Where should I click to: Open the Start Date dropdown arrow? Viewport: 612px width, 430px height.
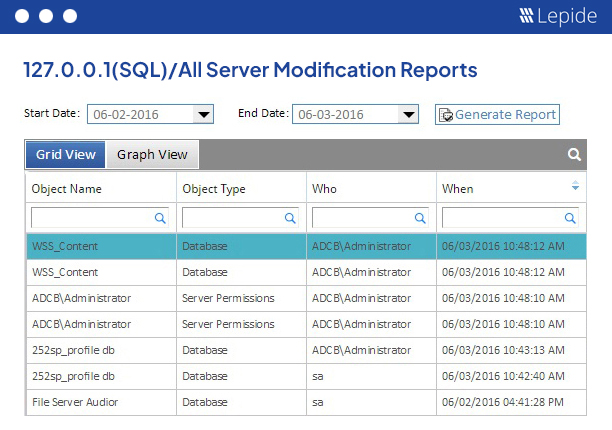(x=203, y=114)
